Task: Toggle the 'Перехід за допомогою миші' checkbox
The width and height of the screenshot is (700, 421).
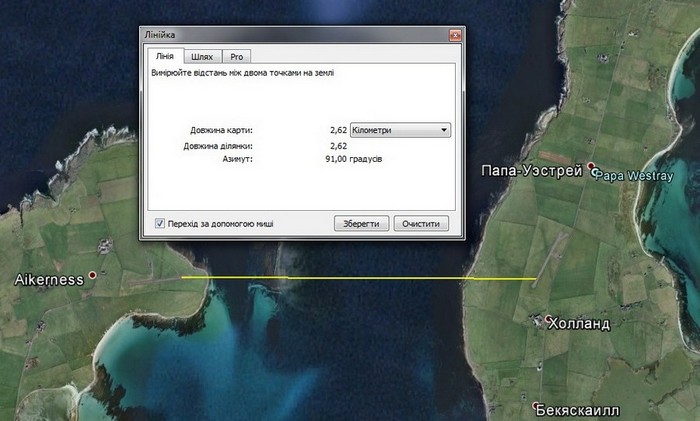Action: 160,223
